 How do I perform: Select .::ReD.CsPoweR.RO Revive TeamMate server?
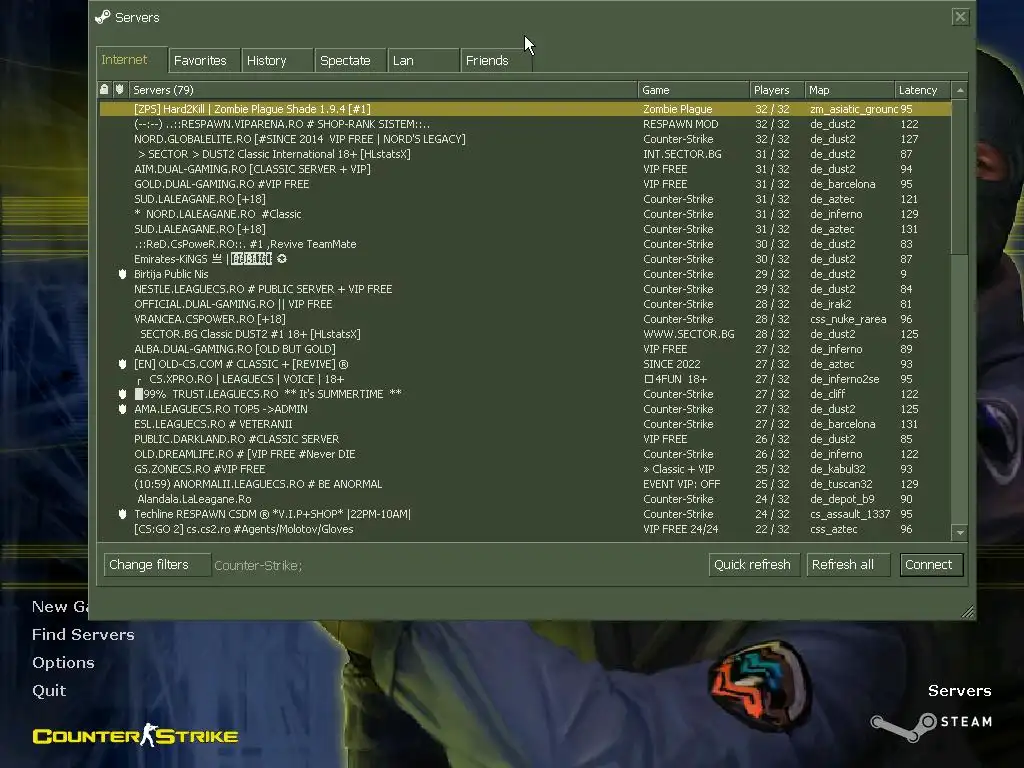pos(525,244)
